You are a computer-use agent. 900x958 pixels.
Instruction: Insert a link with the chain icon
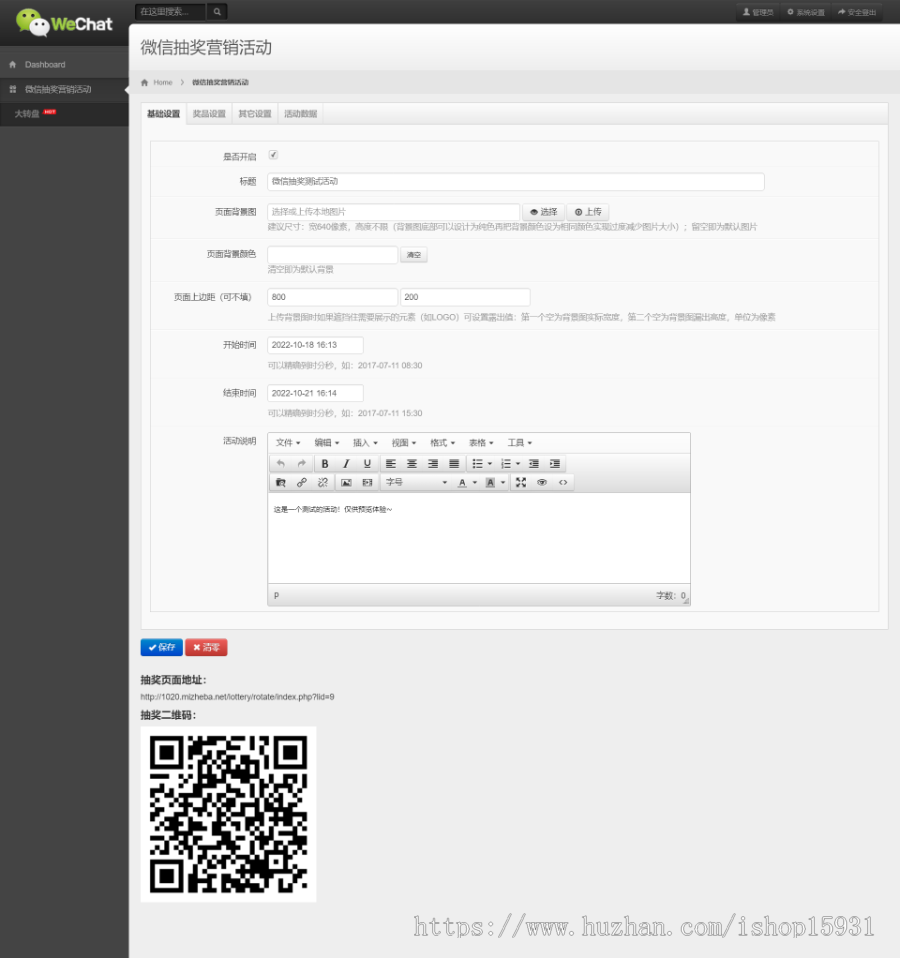301,482
